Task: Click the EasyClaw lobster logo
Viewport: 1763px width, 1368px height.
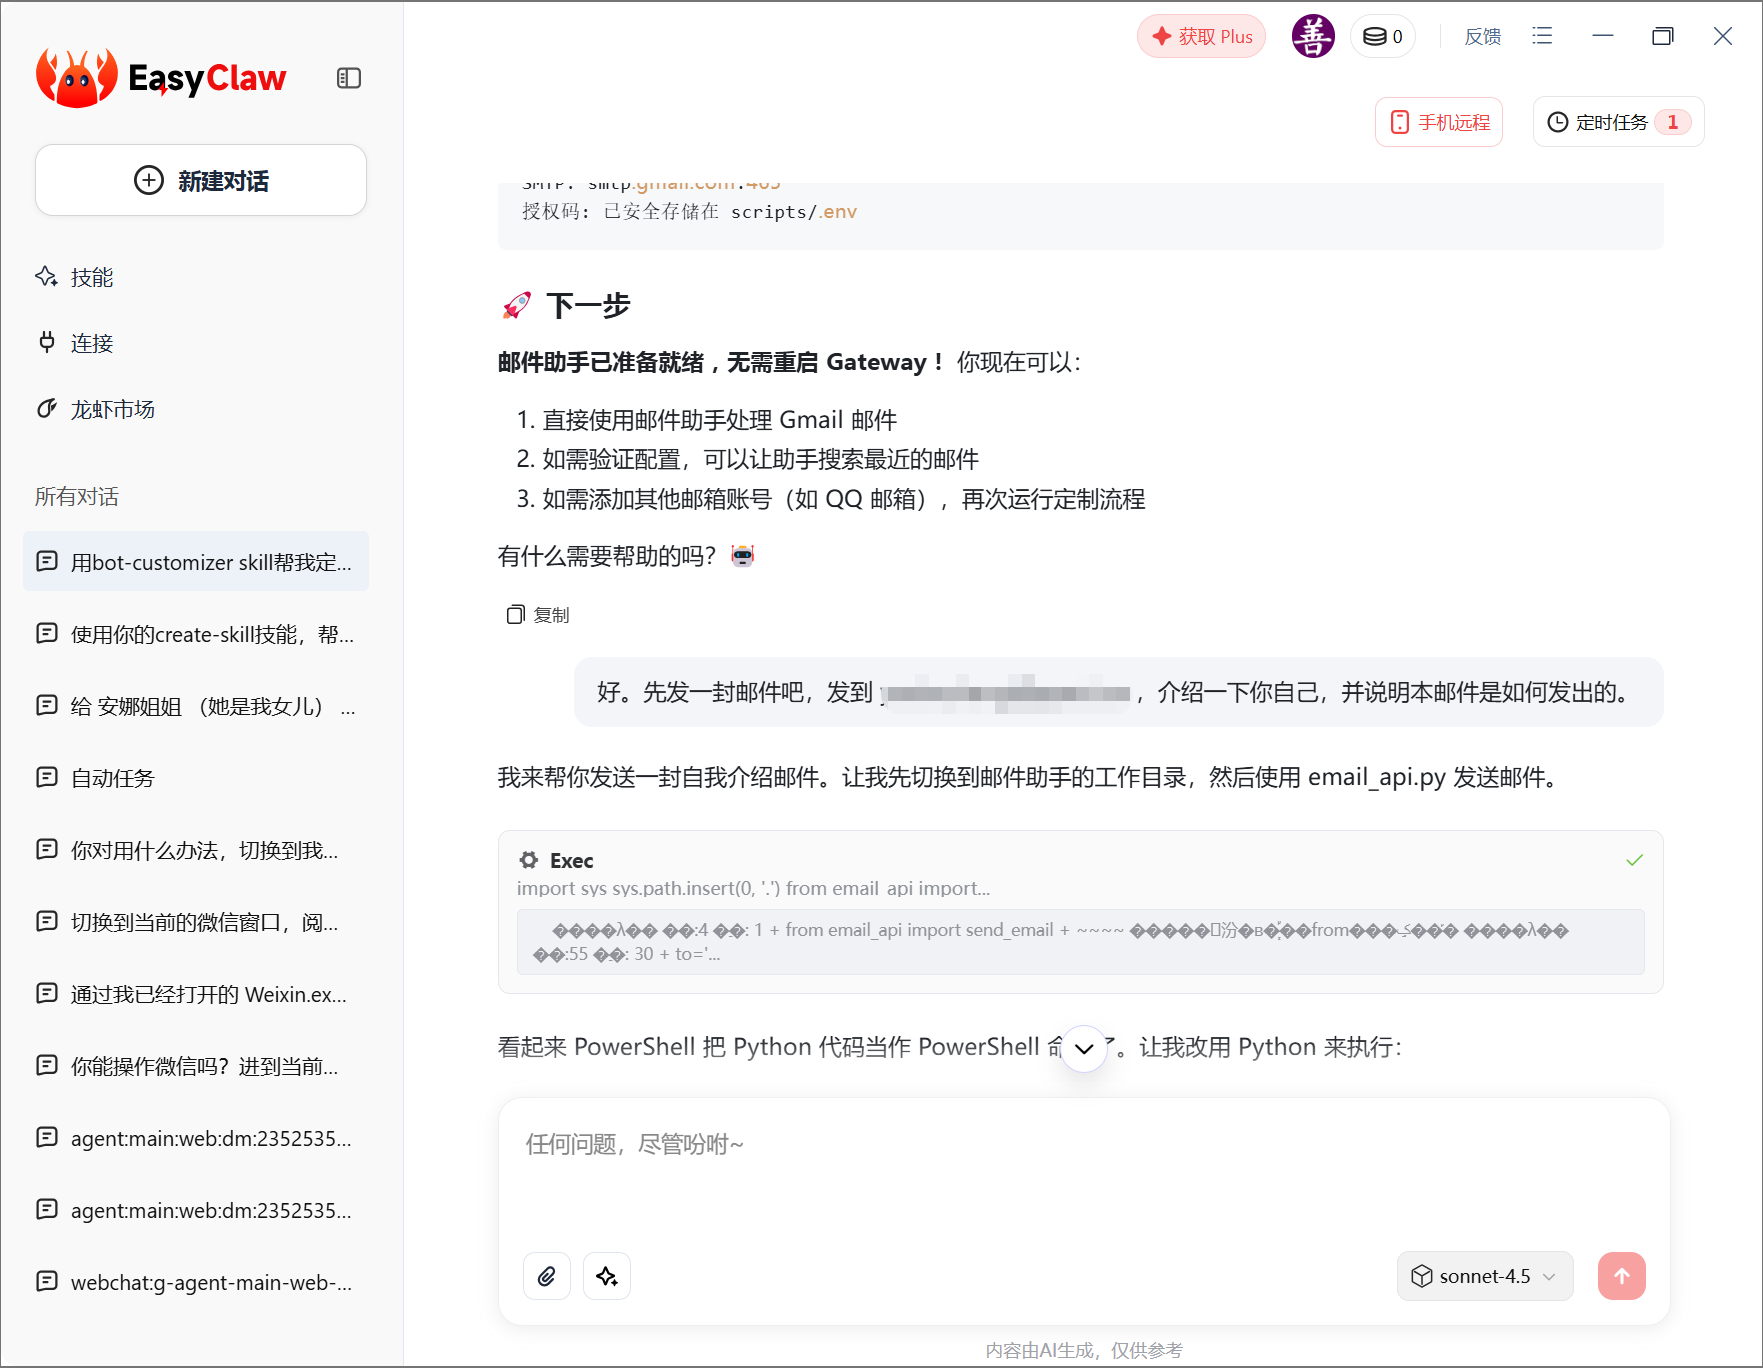Action: pyautogui.click(x=77, y=78)
